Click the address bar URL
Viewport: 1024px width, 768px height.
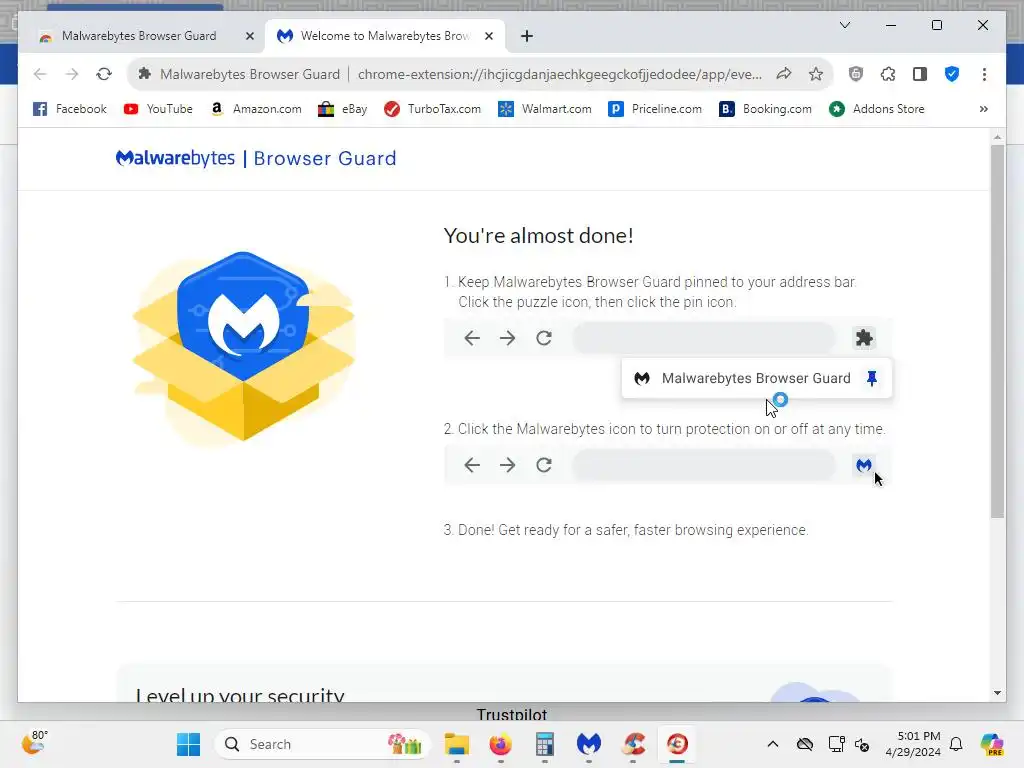(x=560, y=74)
